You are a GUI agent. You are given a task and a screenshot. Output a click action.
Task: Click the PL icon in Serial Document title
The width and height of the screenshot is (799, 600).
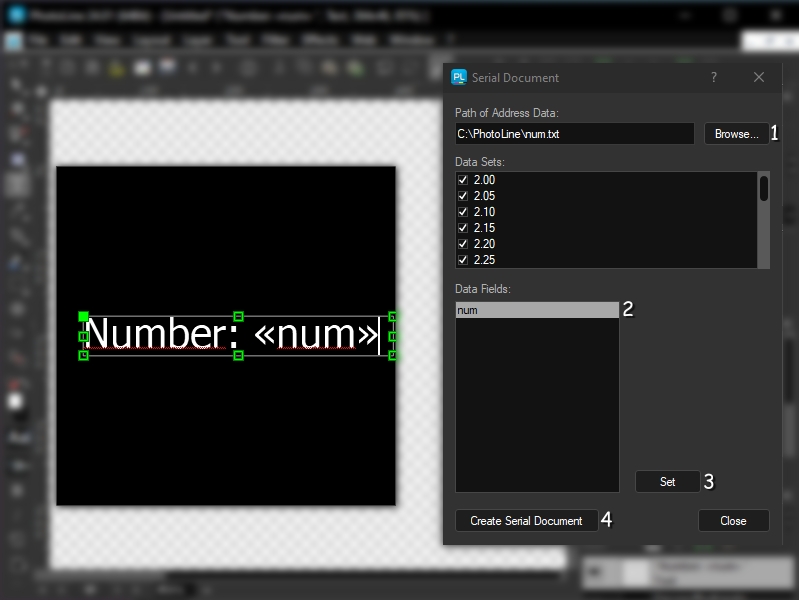click(x=459, y=77)
